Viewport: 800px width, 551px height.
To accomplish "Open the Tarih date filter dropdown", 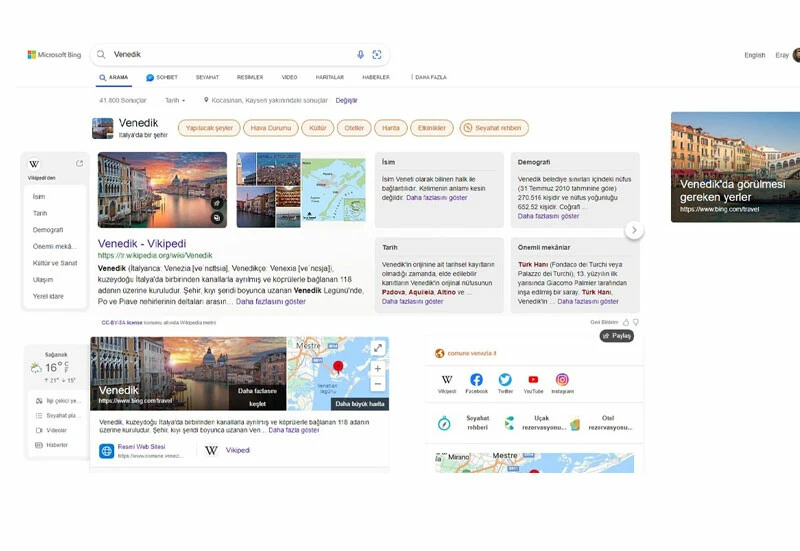I will point(175,100).
